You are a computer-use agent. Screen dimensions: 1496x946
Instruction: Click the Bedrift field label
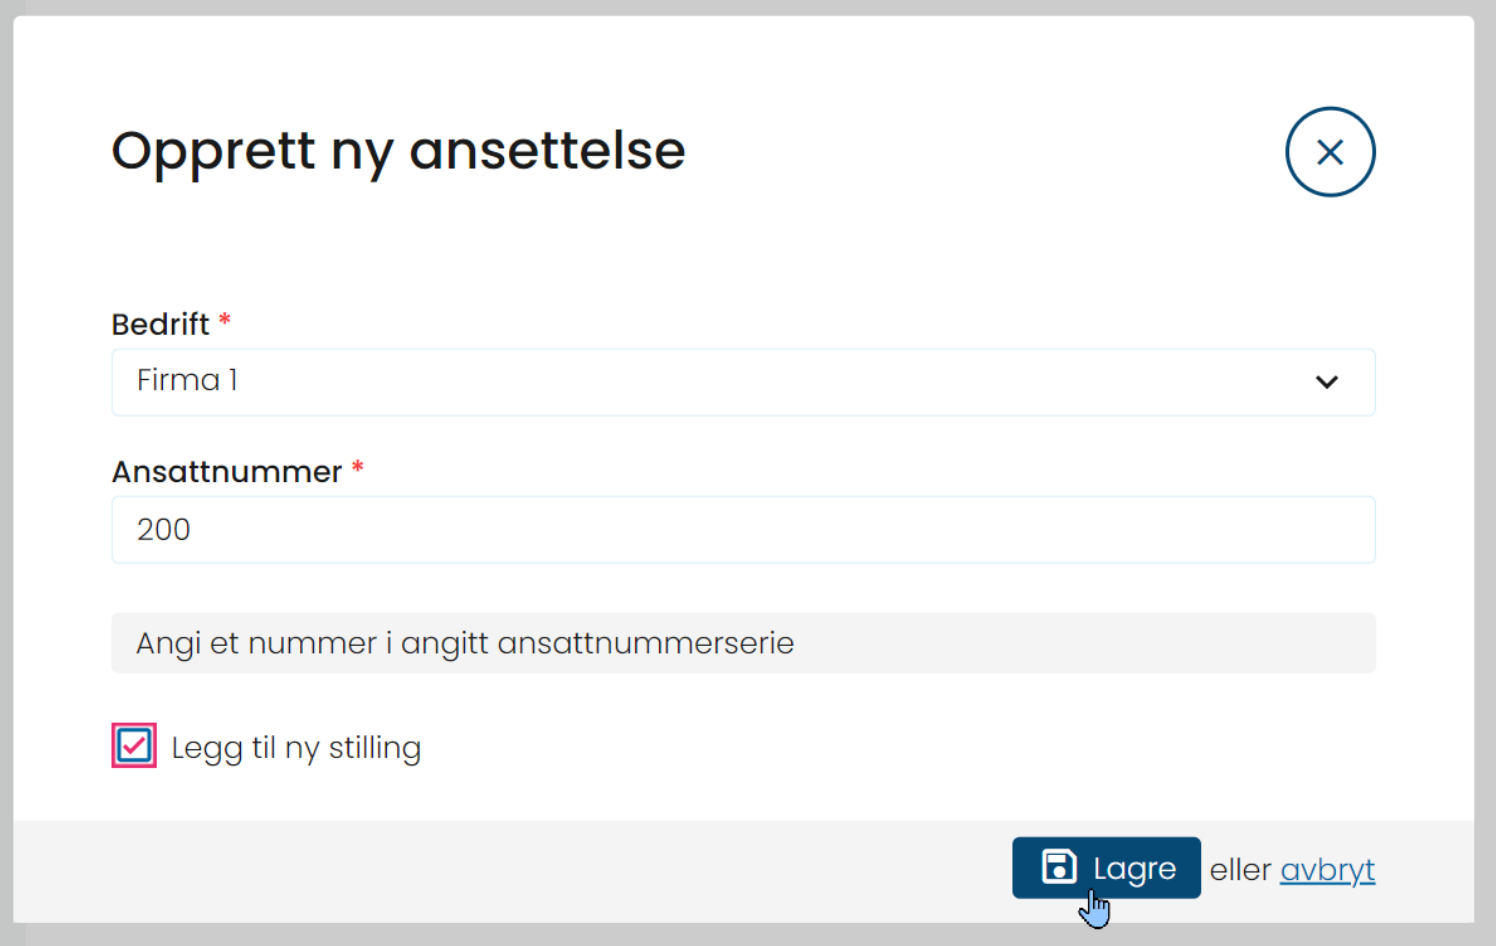[160, 324]
